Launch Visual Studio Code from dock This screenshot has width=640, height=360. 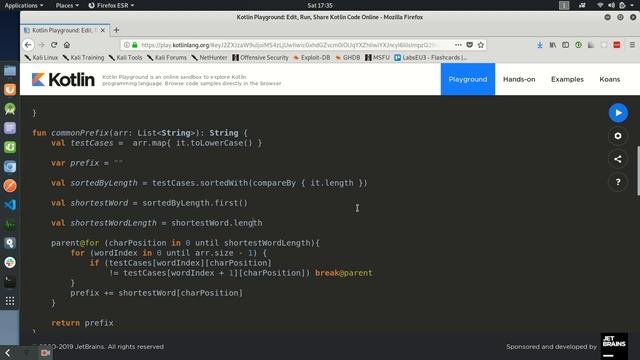10,204
